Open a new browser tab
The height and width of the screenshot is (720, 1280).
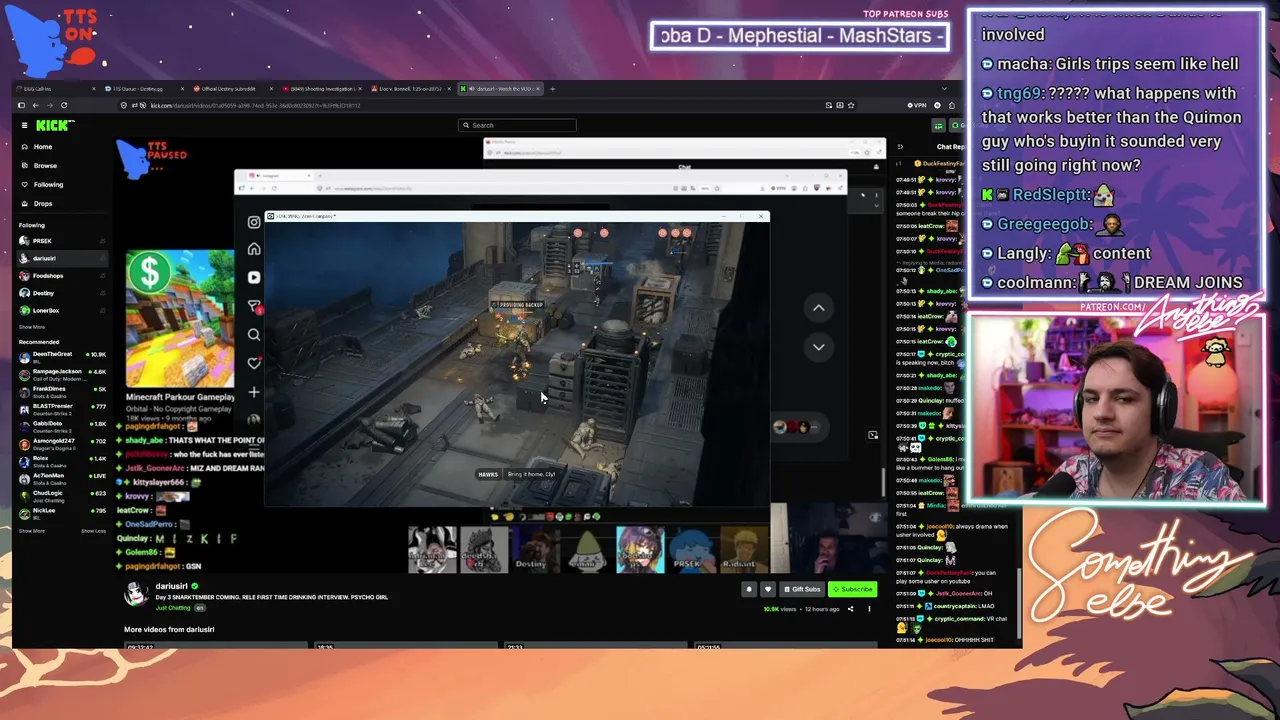coord(552,89)
